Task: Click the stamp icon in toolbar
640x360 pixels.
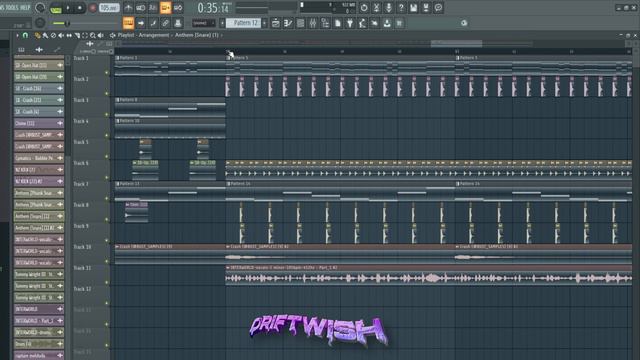Action: (178, 23)
